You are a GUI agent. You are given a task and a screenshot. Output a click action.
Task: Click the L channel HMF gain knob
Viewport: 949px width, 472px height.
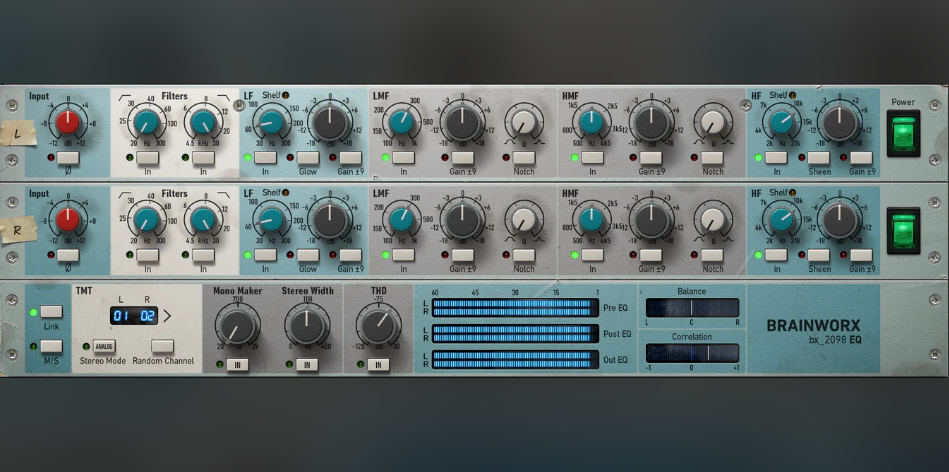tap(651, 123)
